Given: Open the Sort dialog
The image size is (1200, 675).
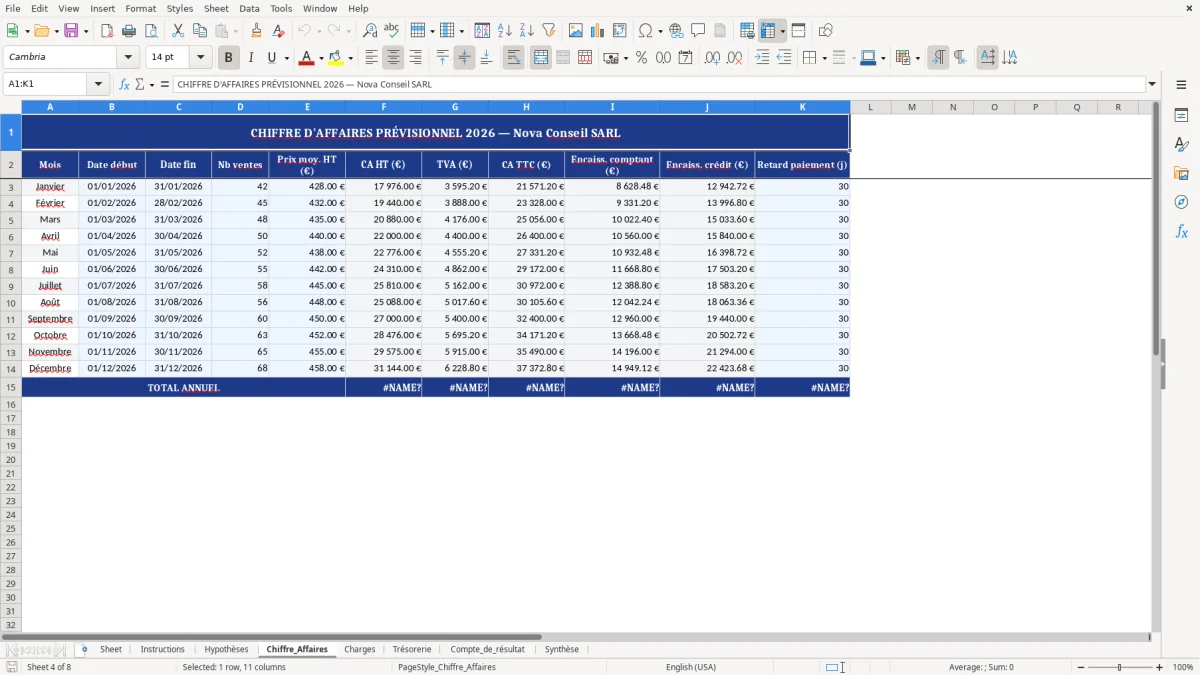Looking at the screenshot, I should 482,31.
